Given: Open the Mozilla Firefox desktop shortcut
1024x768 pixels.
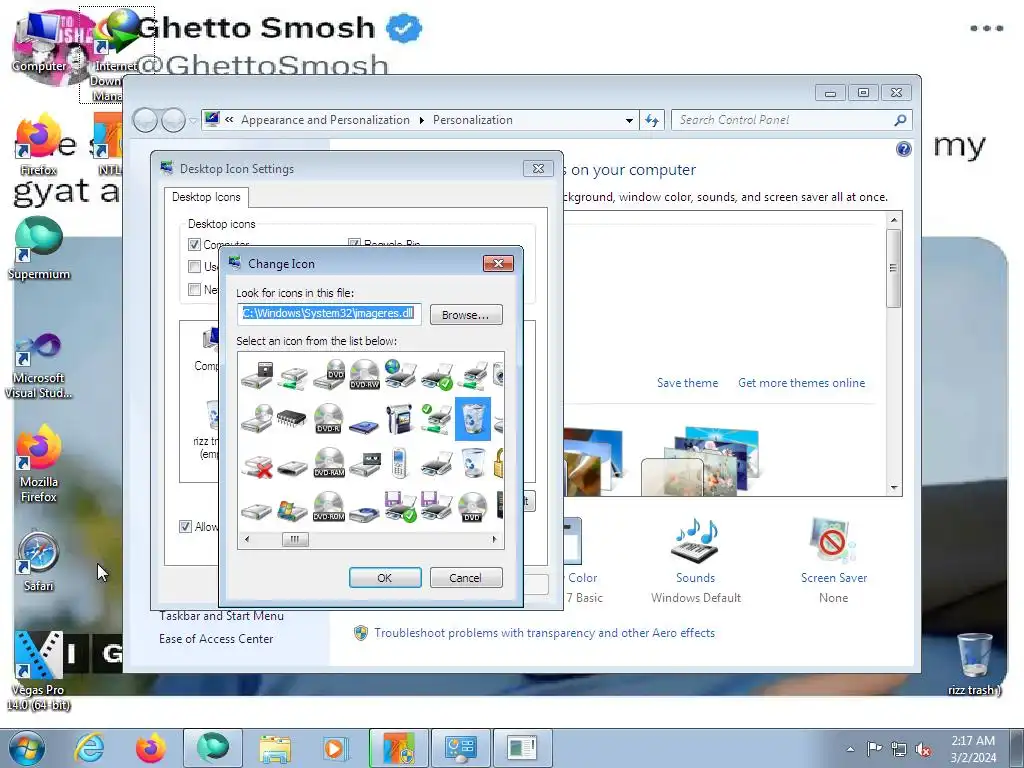Looking at the screenshot, I should [39, 464].
